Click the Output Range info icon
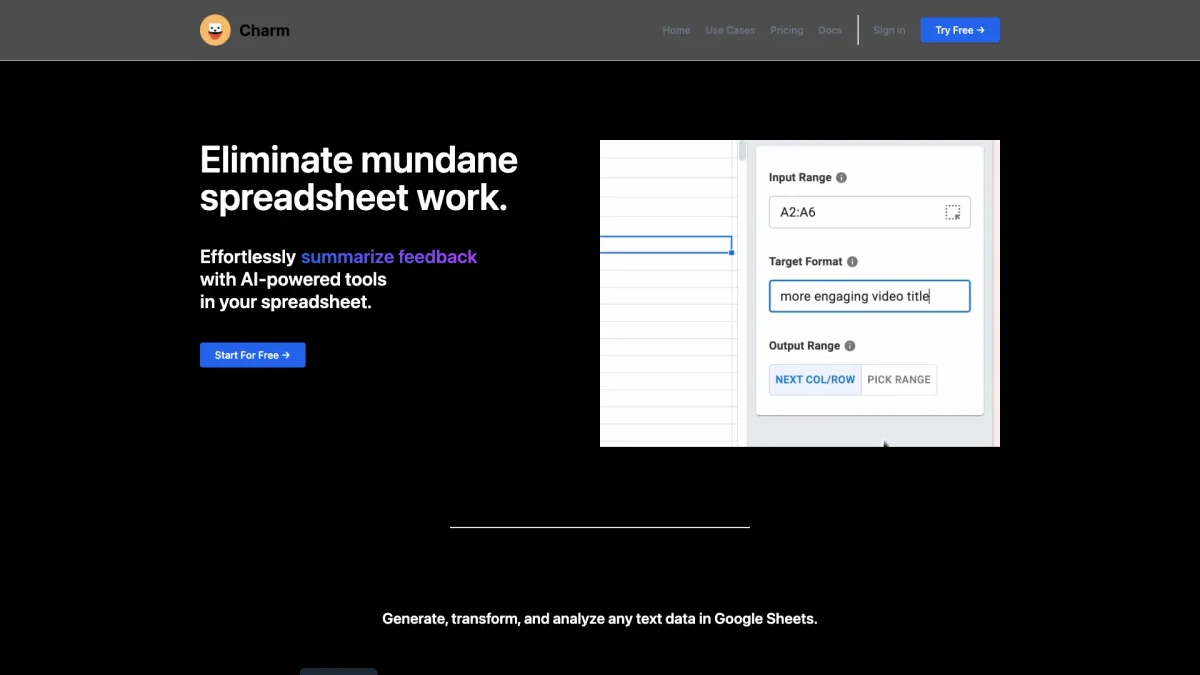This screenshot has width=1200, height=675. (850, 346)
